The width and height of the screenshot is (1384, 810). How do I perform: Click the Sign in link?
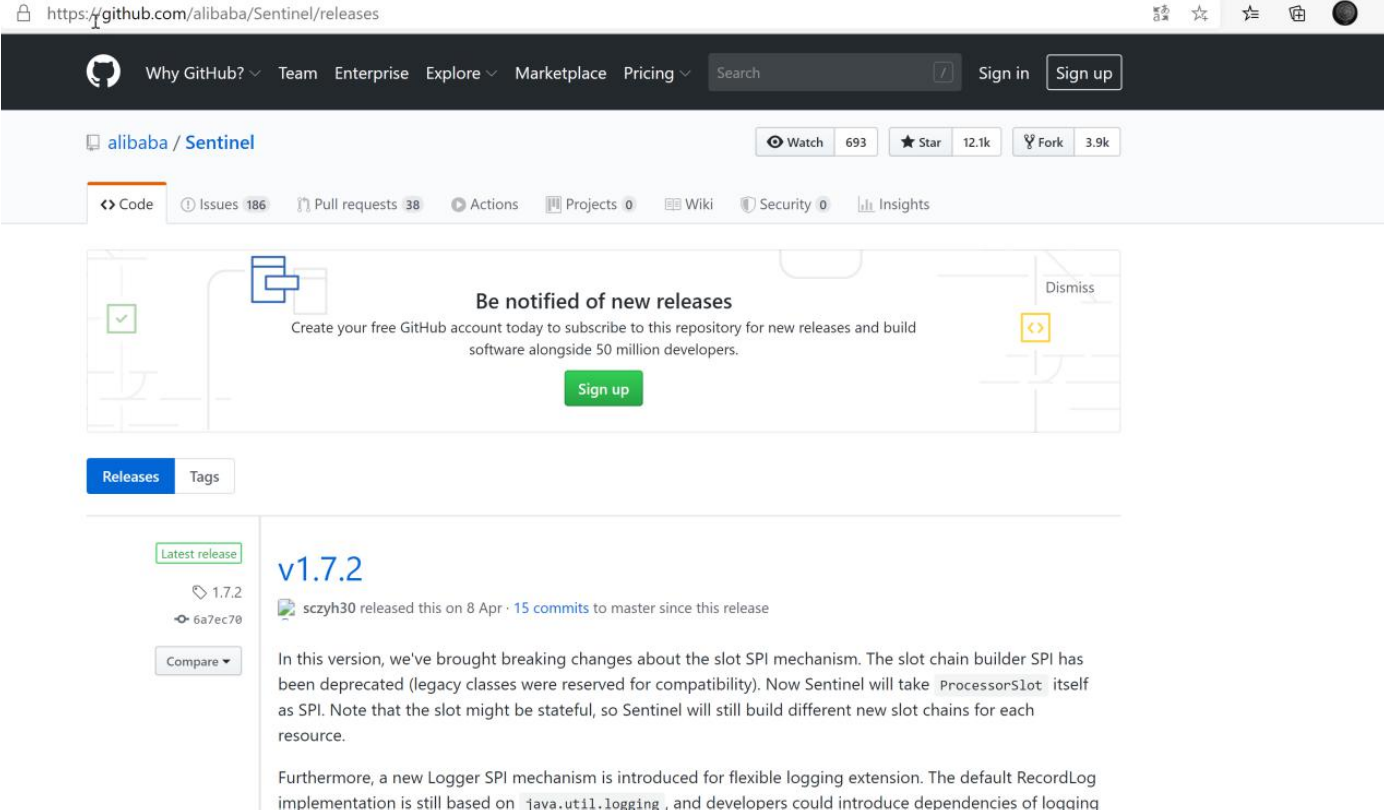pos(1003,73)
